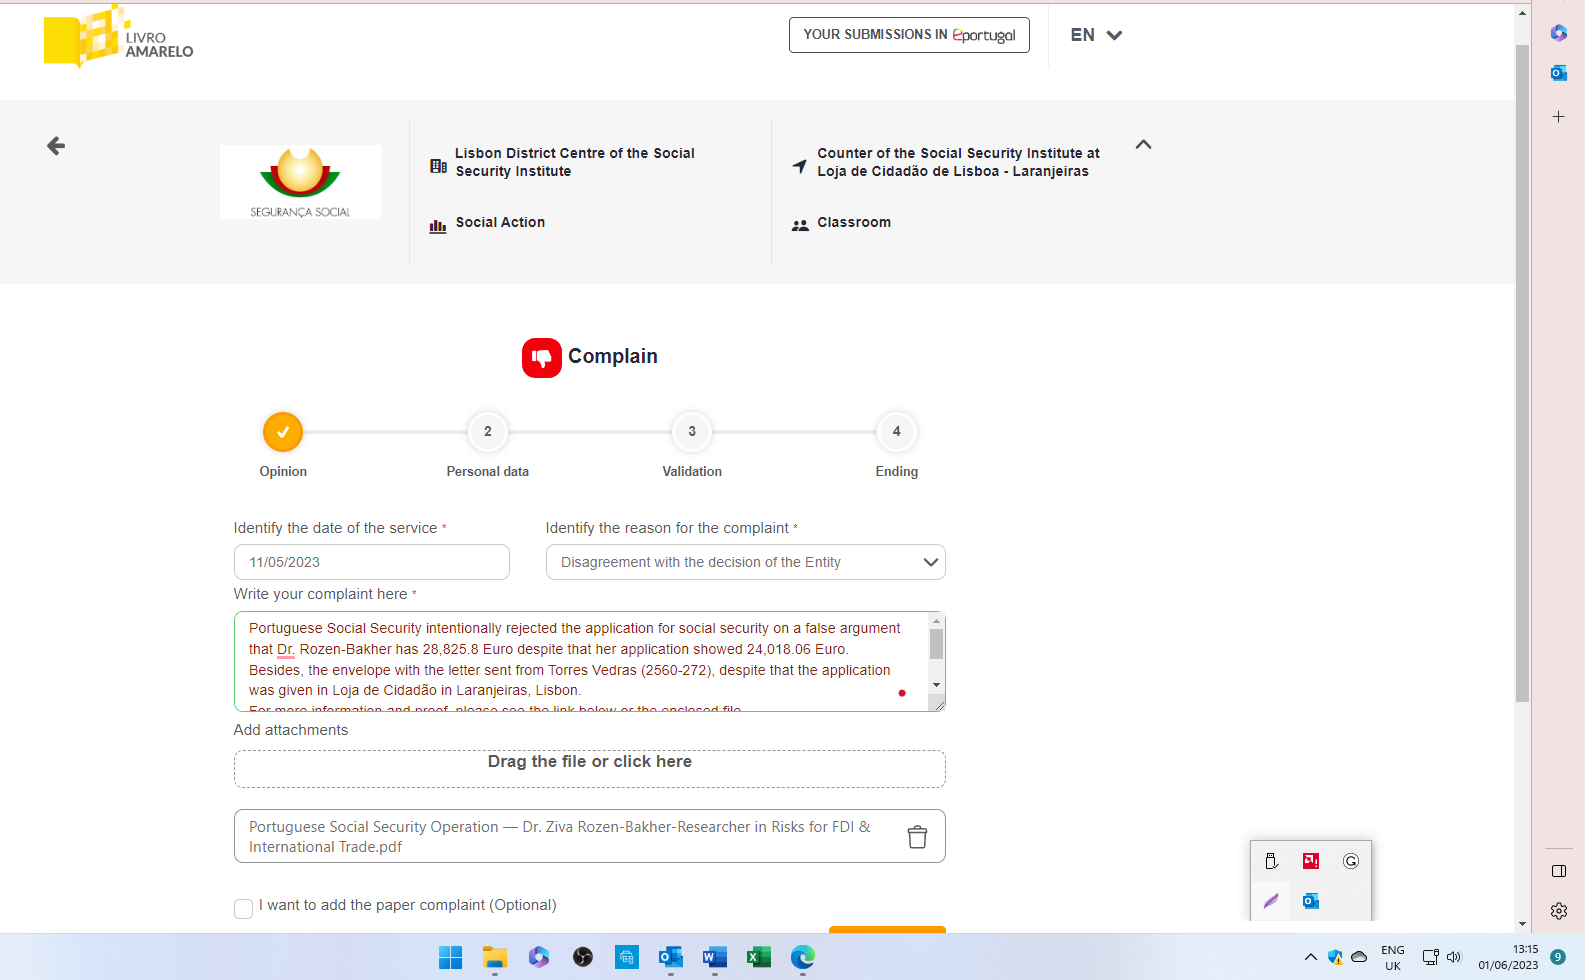Check 'I want to add the paper complaint' box
The width and height of the screenshot is (1585, 980).
pos(243,908)
